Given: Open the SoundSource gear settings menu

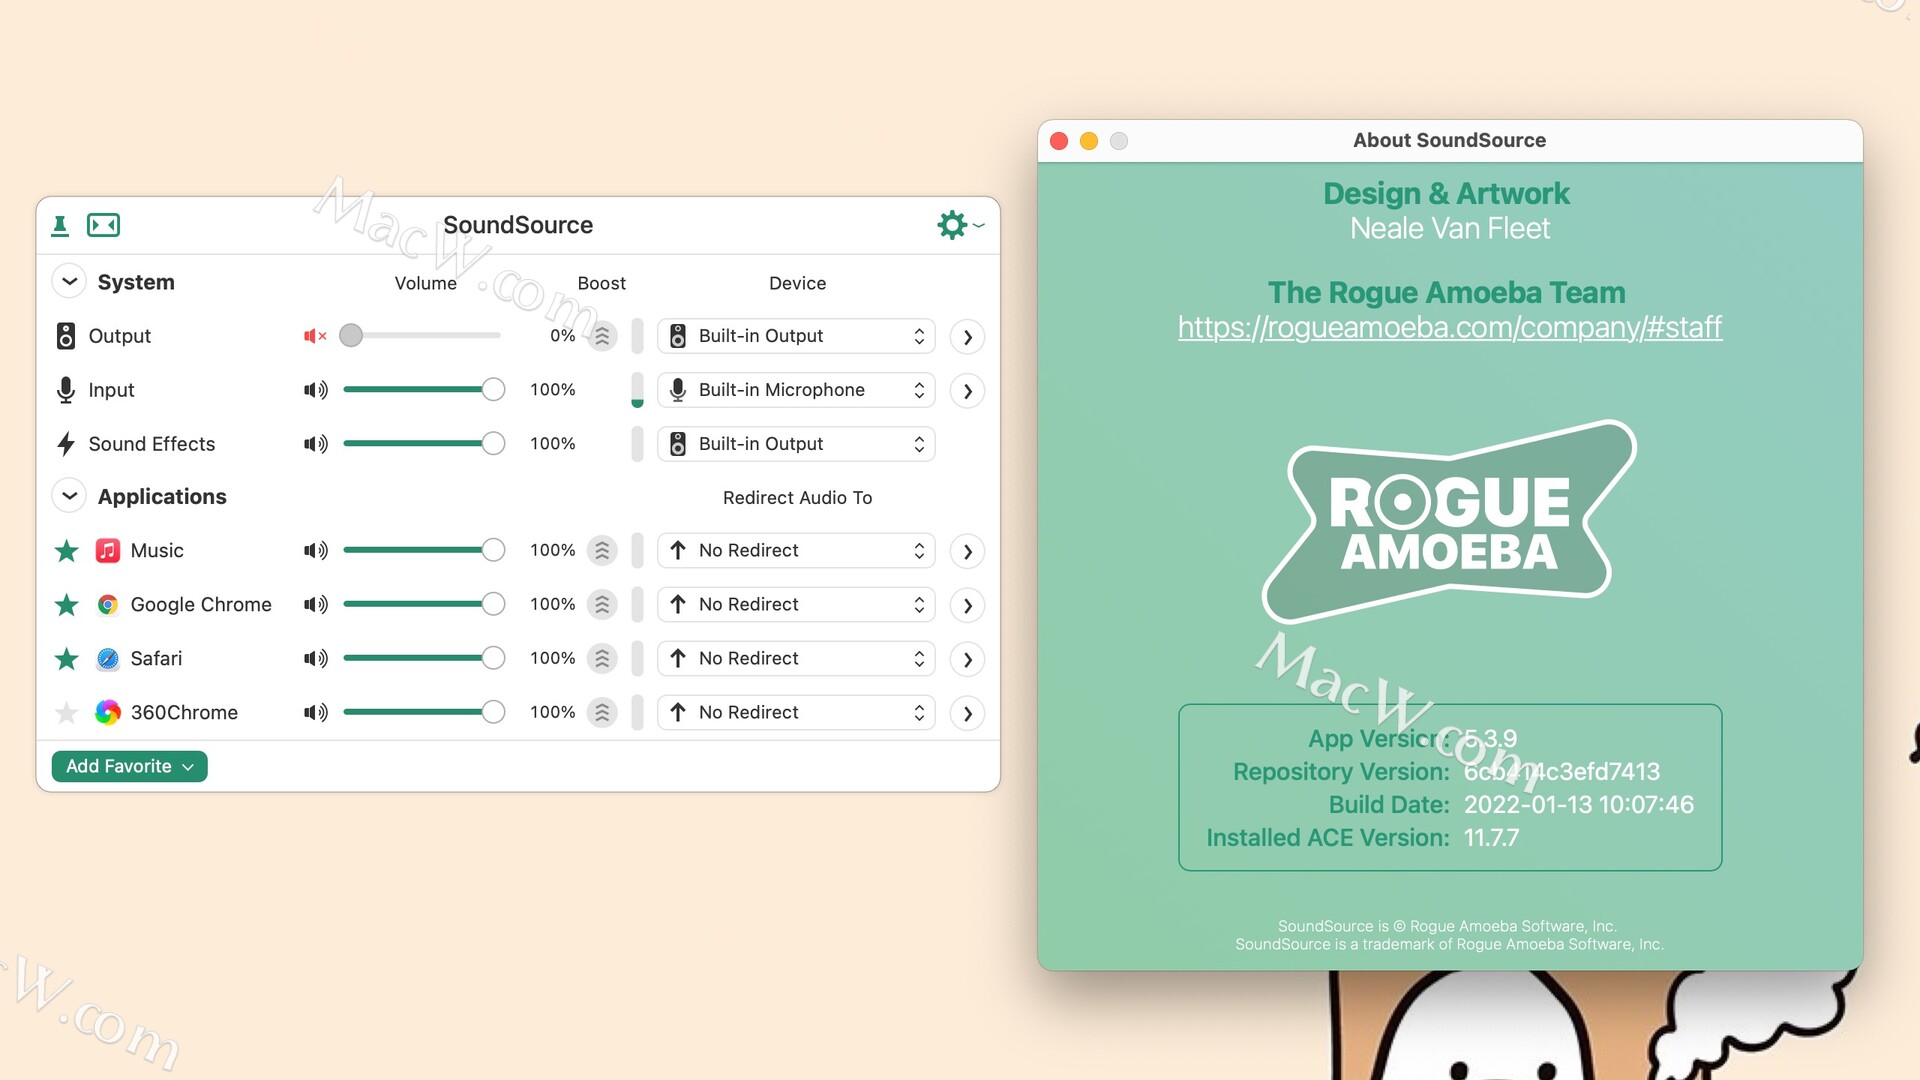Looking at the screenshot, I should pos(960,225).
